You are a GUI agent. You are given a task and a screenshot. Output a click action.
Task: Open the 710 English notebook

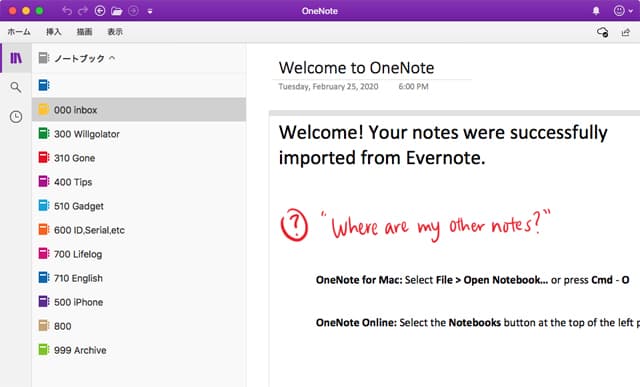click(x=139, y=278)
